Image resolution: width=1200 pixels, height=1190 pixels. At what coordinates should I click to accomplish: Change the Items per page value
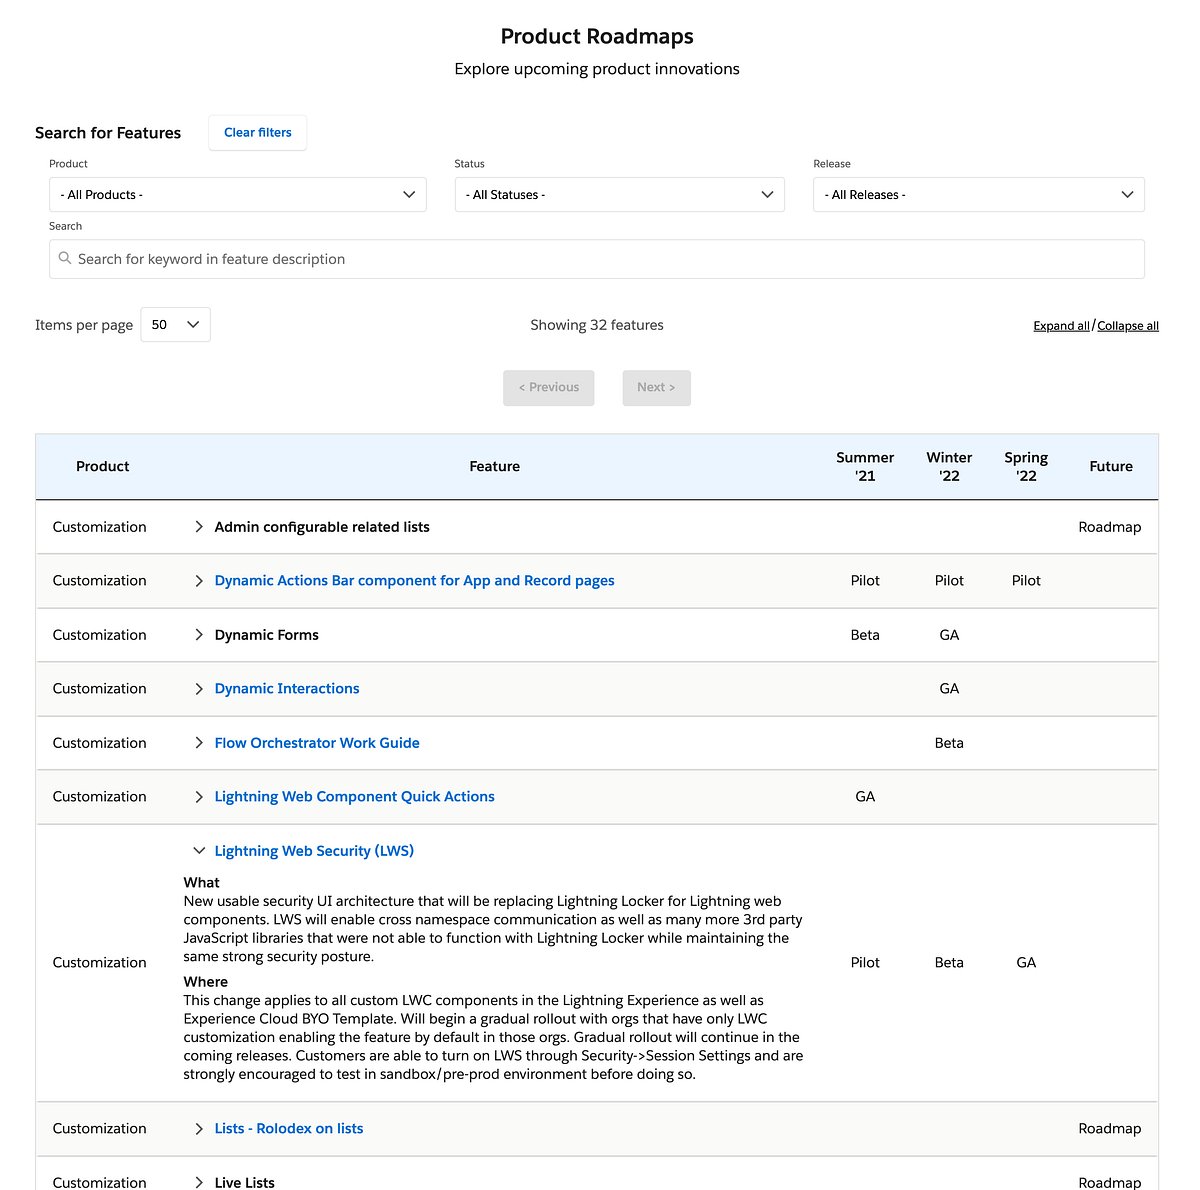tap(175, 324)
